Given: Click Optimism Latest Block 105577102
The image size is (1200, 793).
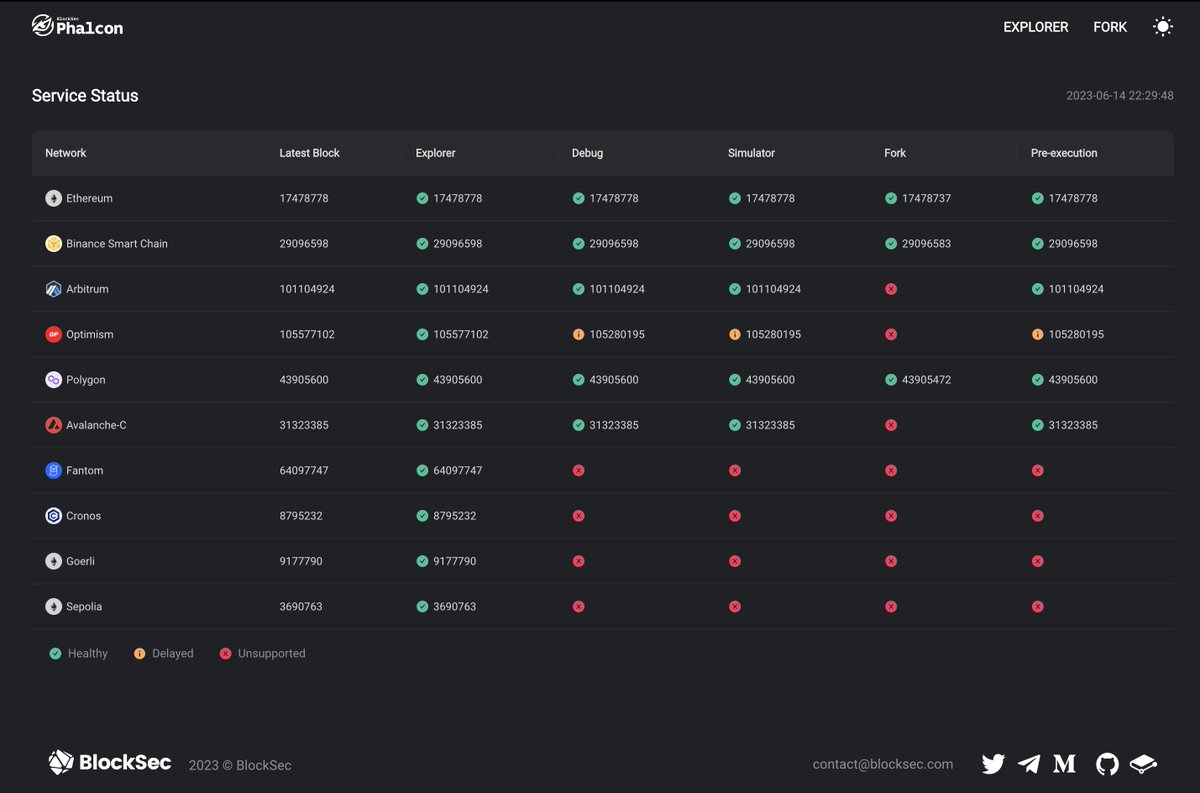Looking at the screenshot, I should click(x=307, y=334).
